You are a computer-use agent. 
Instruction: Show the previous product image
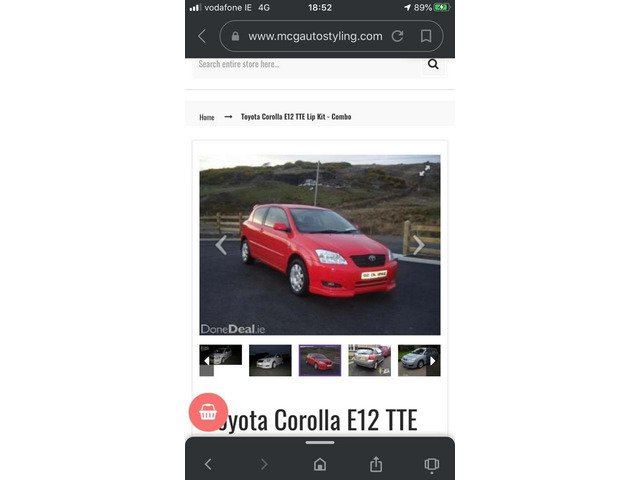click(x=220, y=245)
